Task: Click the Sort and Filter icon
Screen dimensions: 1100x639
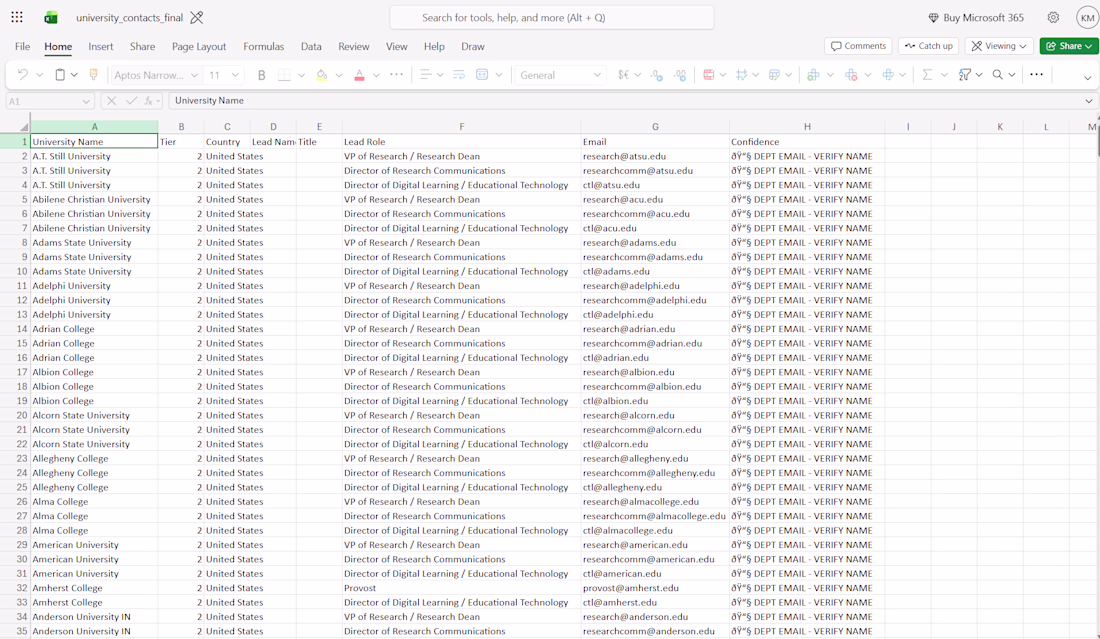Action: click(965, 75)
